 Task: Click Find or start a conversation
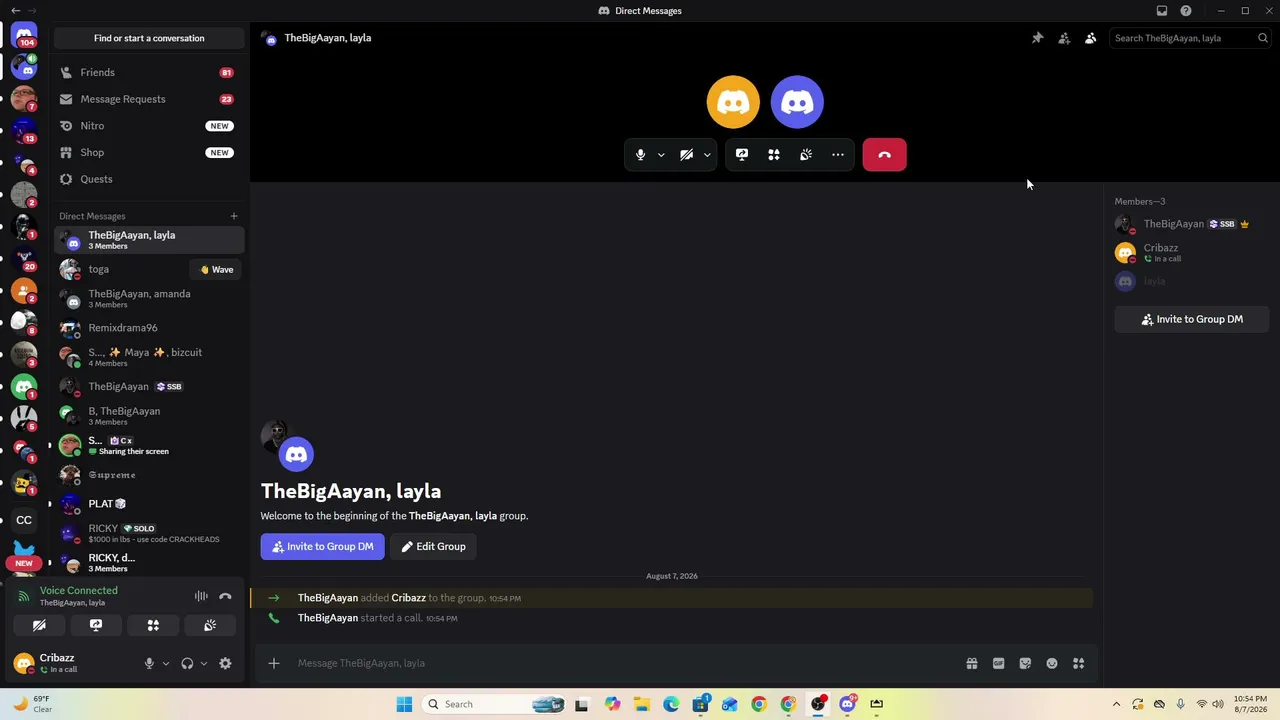tap(149, 38)
